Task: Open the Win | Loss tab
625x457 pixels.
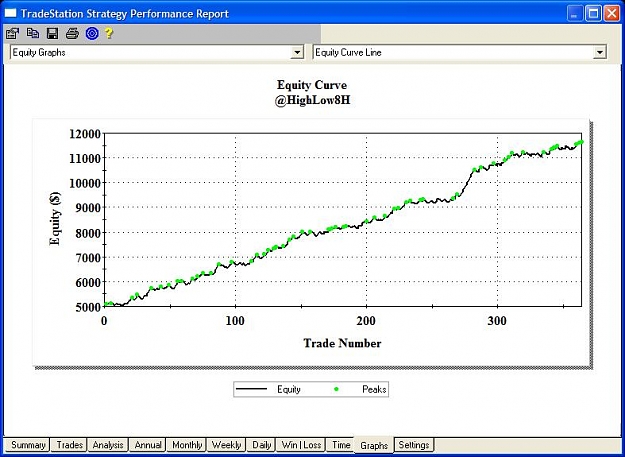Action: pyautogui.click(x=301, y=445)
